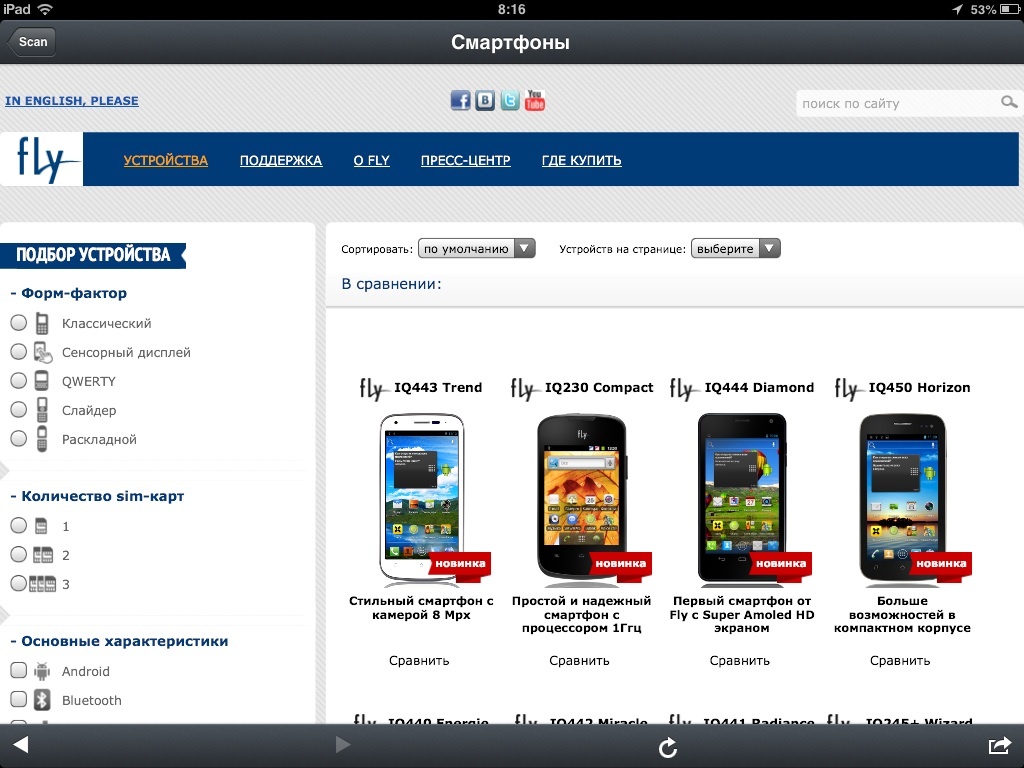Open the Сортировать dropdown
Viewport: 1024px width, 768px height.
point(477,249)
